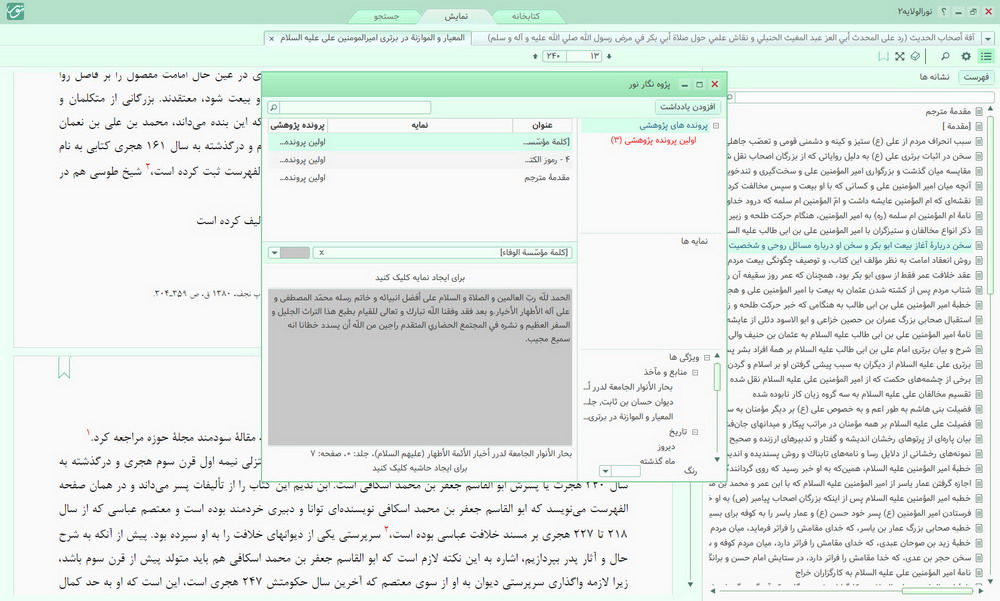Collapse the پرونده های پژوهشی tree node
The image size is (1000, 601).
(x=716, y=126)
